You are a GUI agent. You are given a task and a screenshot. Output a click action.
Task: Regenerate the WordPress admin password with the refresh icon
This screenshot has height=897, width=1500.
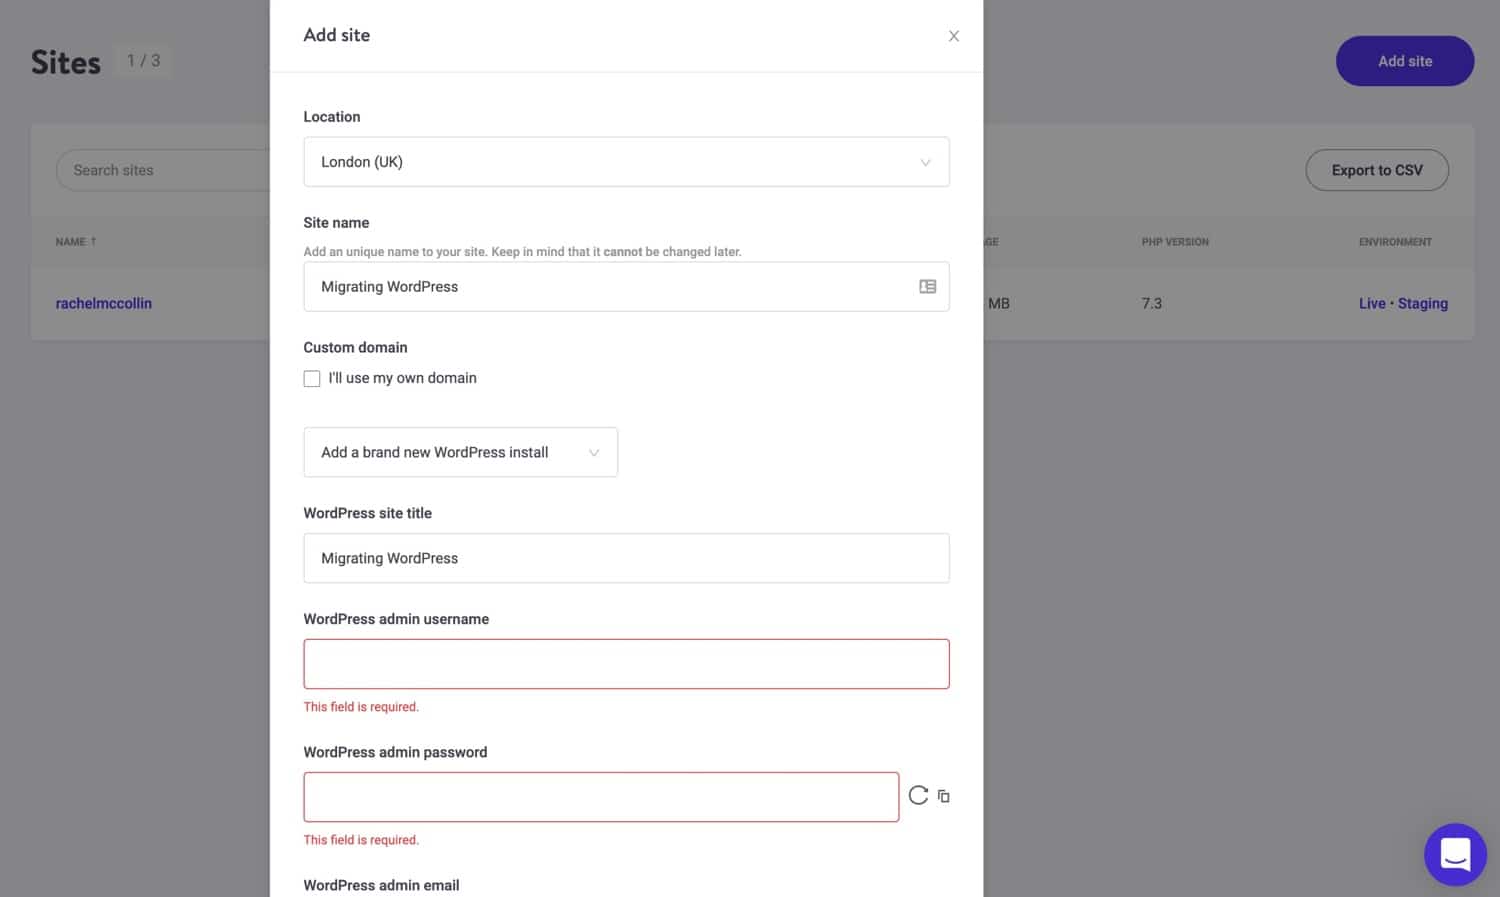coord(917,795)
